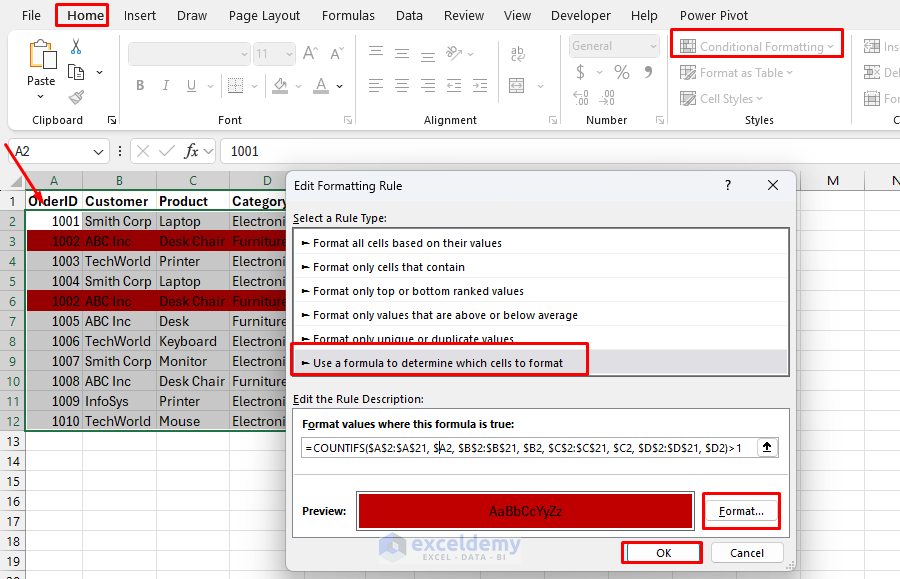Toggle Italic formatting

point(165,86)
